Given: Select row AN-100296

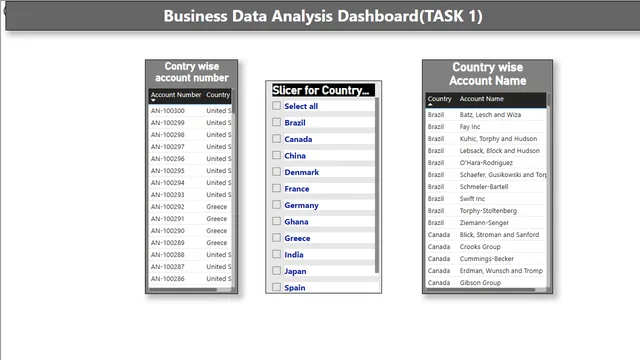Looking at the screenshot, I should pyautogui.click(x=190, y=158).
